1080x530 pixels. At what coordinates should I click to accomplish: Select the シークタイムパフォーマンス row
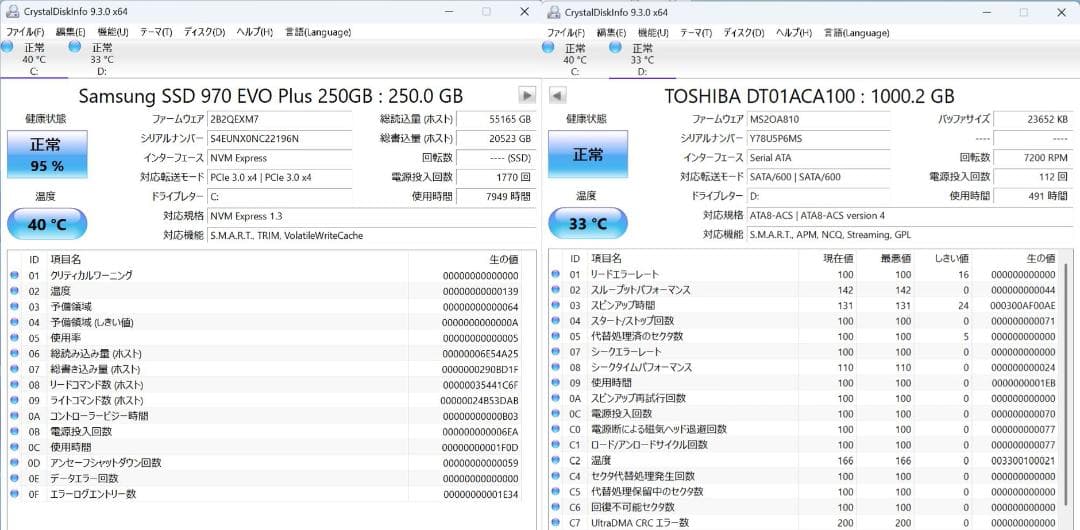(804, 367)
